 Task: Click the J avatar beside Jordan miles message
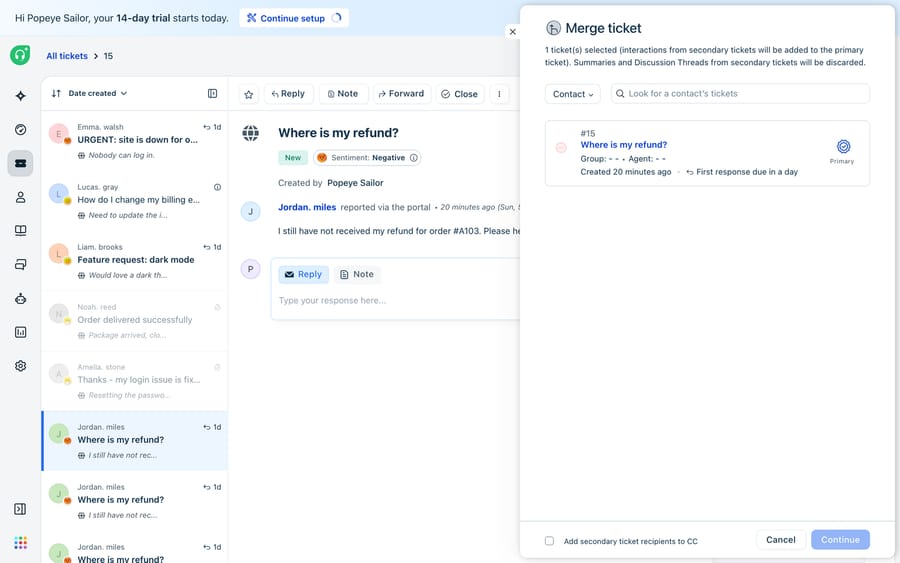250,211
